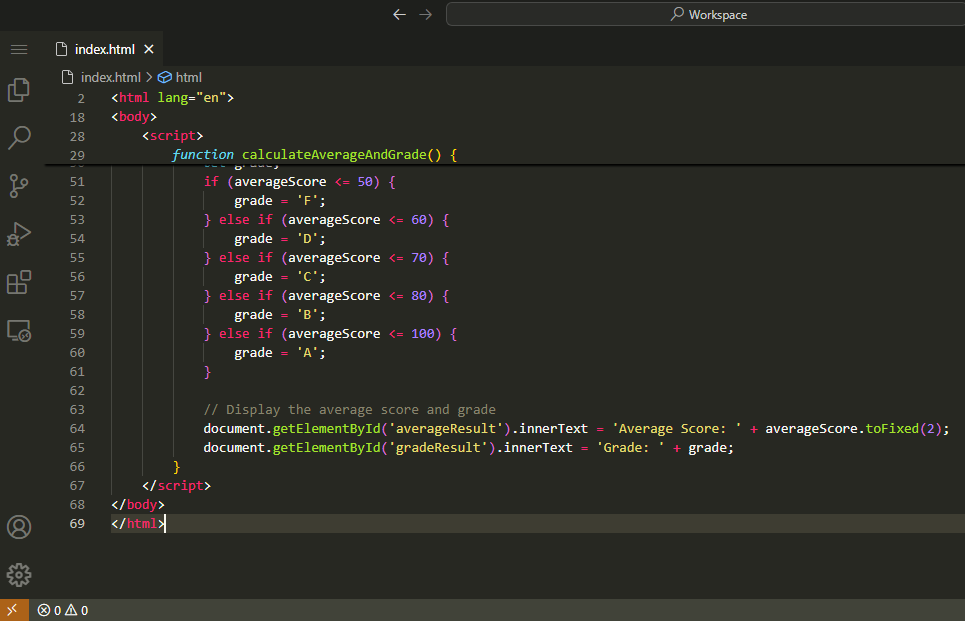Open the Remote Explorer view
The image size is (965, 621).
point(19,330)
